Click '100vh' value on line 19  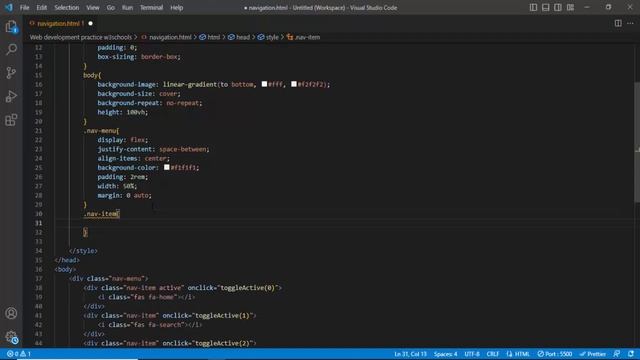136,112
